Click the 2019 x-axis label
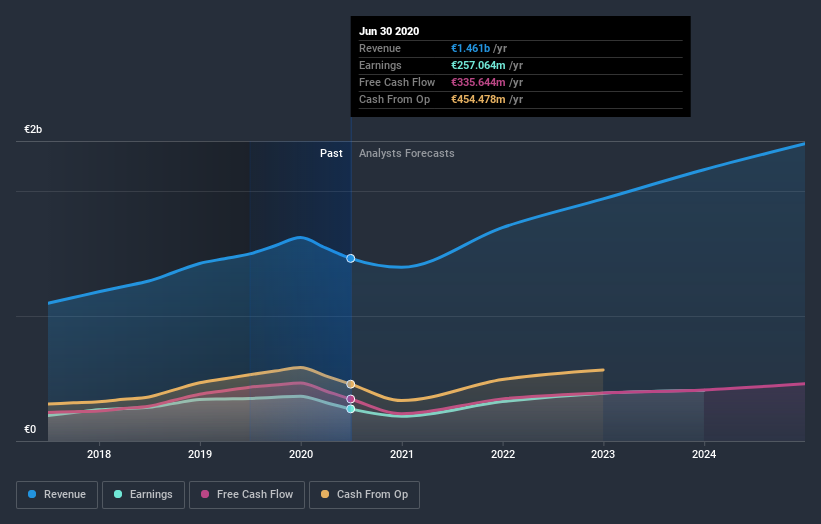Viewport: 821px width, 524px height. click(200, 454)
